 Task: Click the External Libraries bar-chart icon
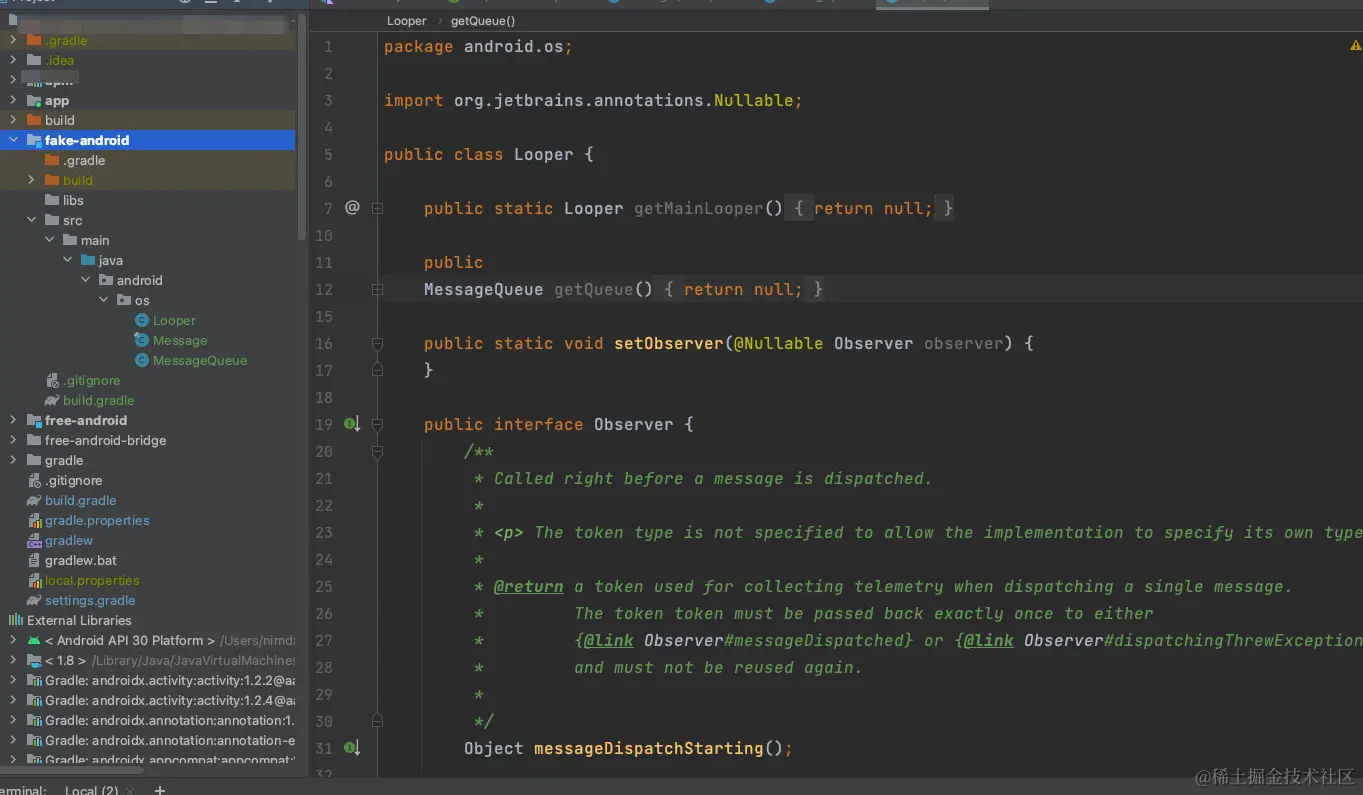[x=15, y=620]
